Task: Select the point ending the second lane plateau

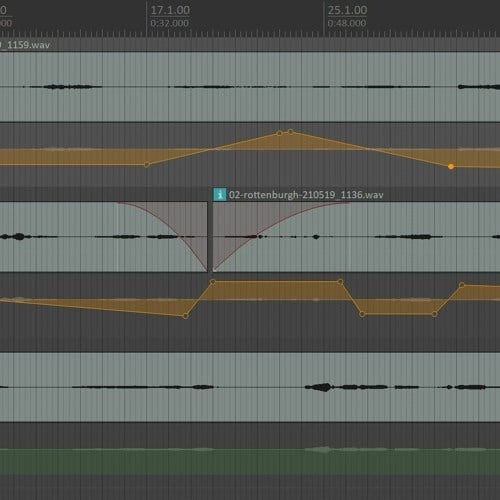Action: tap(340, 282)
